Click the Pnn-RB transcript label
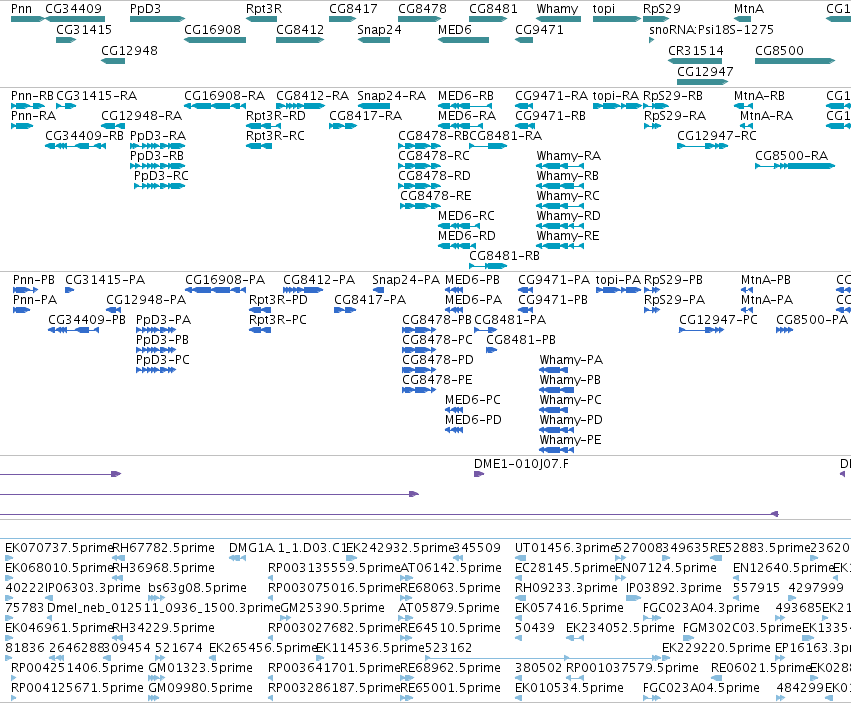 pyautogui.click(x=33, y=96)
